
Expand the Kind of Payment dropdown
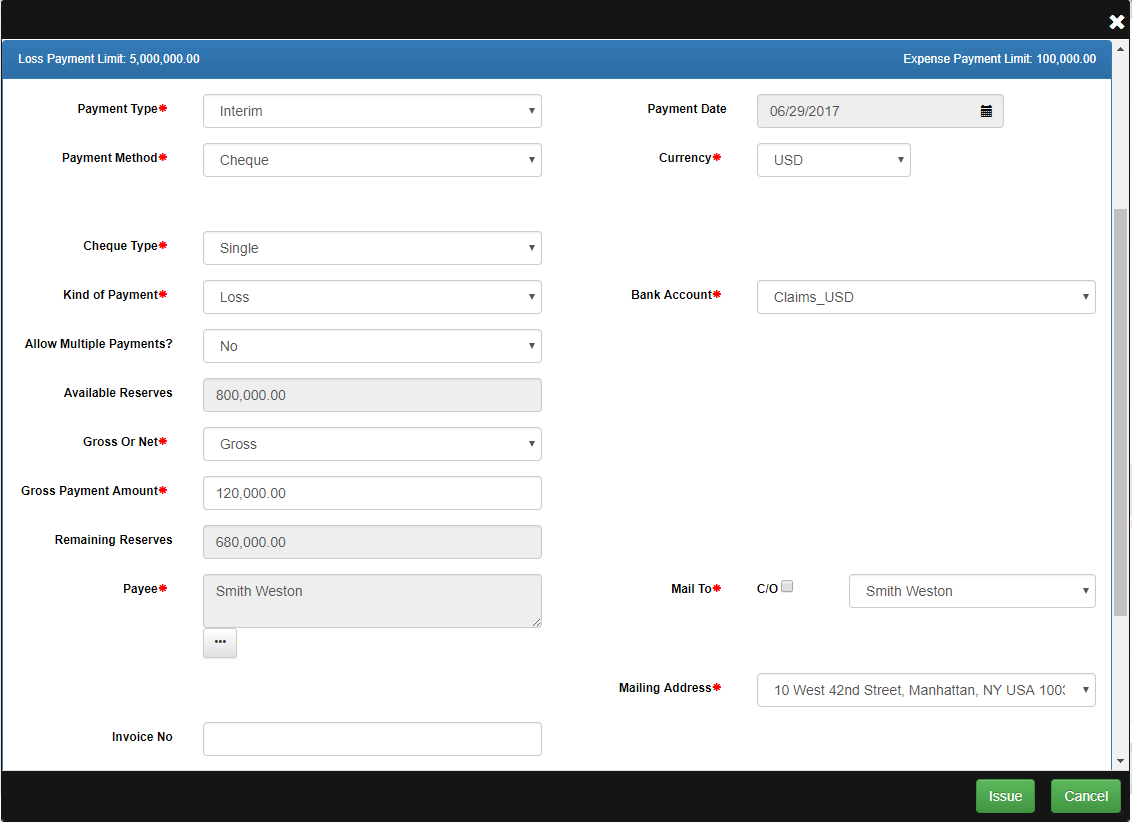tap(372, 297)
